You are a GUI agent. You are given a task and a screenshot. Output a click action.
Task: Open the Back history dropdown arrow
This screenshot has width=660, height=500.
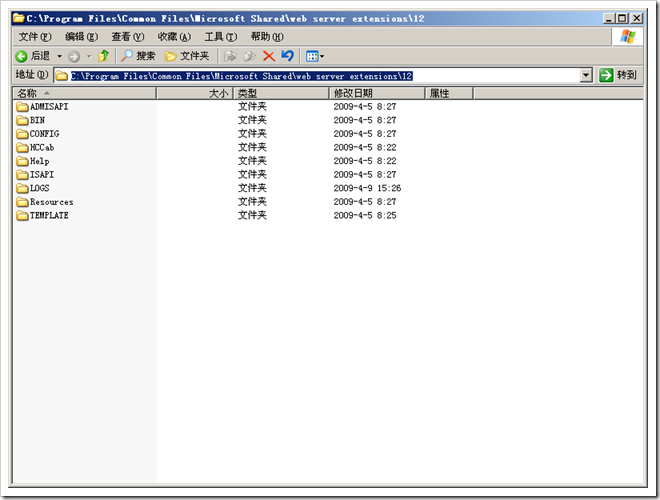click(x=59, y=56)
